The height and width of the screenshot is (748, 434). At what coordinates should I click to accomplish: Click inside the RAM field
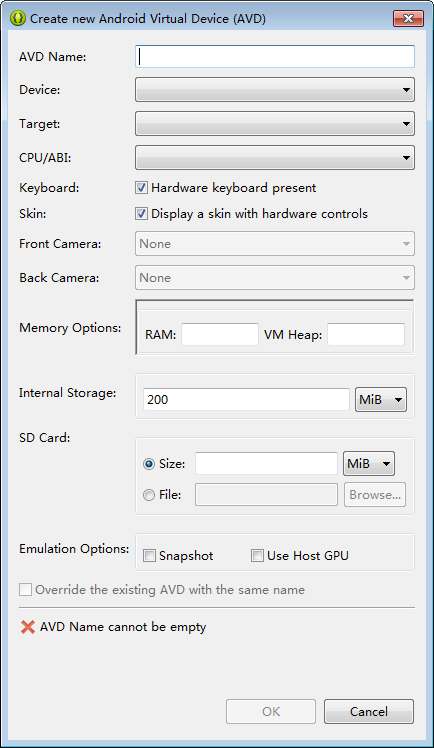(220, 334)
